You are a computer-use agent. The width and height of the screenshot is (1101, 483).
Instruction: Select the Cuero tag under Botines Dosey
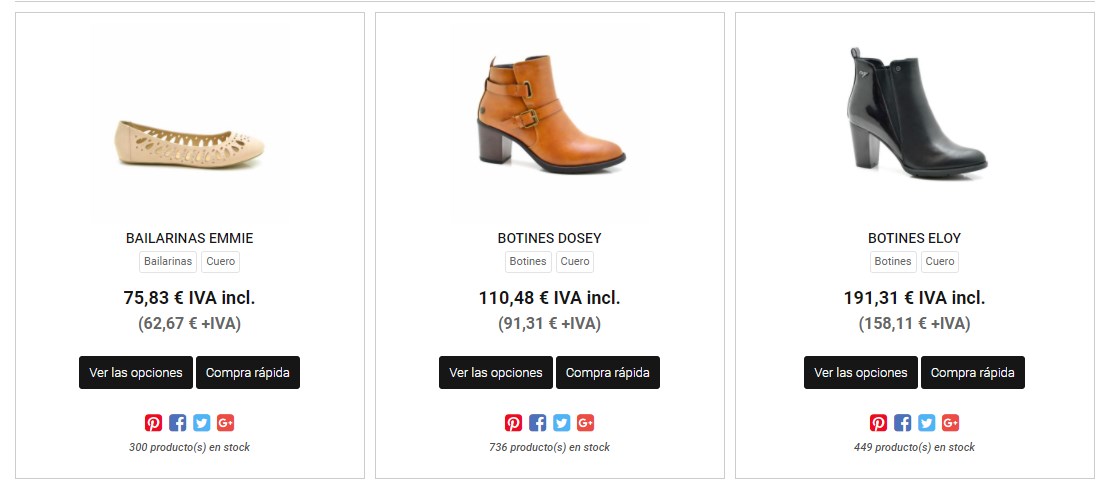(575, 262)
